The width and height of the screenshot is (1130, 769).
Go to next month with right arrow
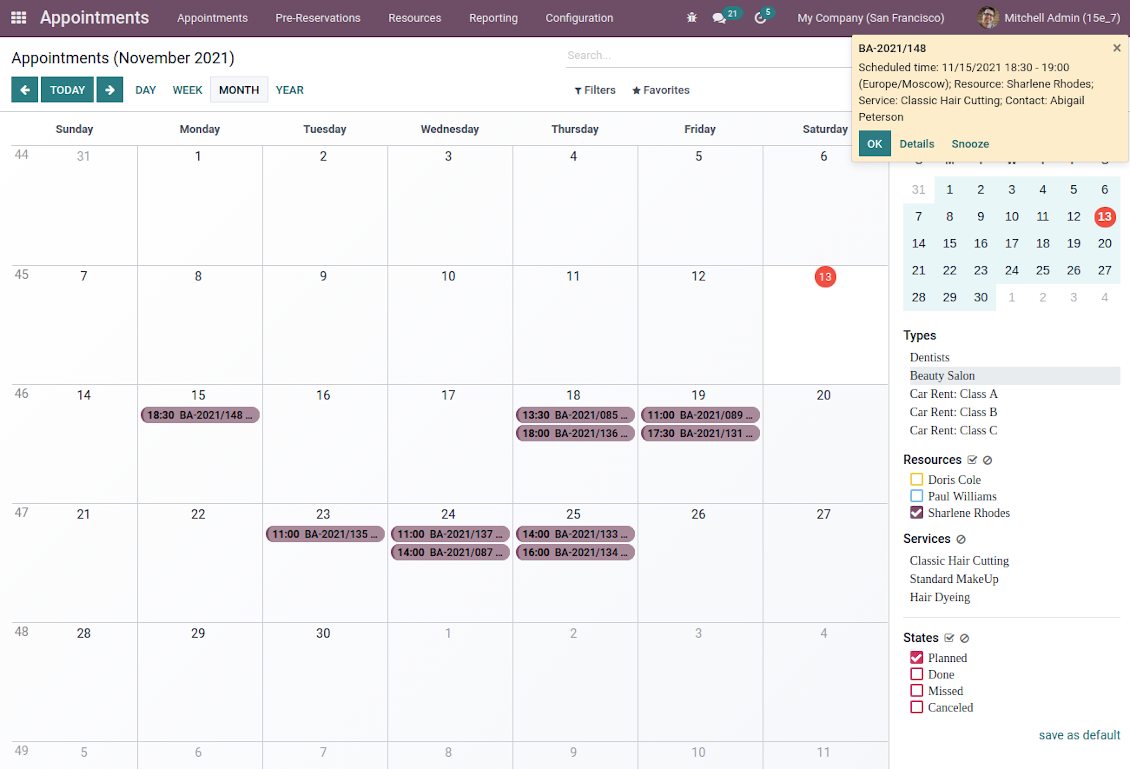110,90
